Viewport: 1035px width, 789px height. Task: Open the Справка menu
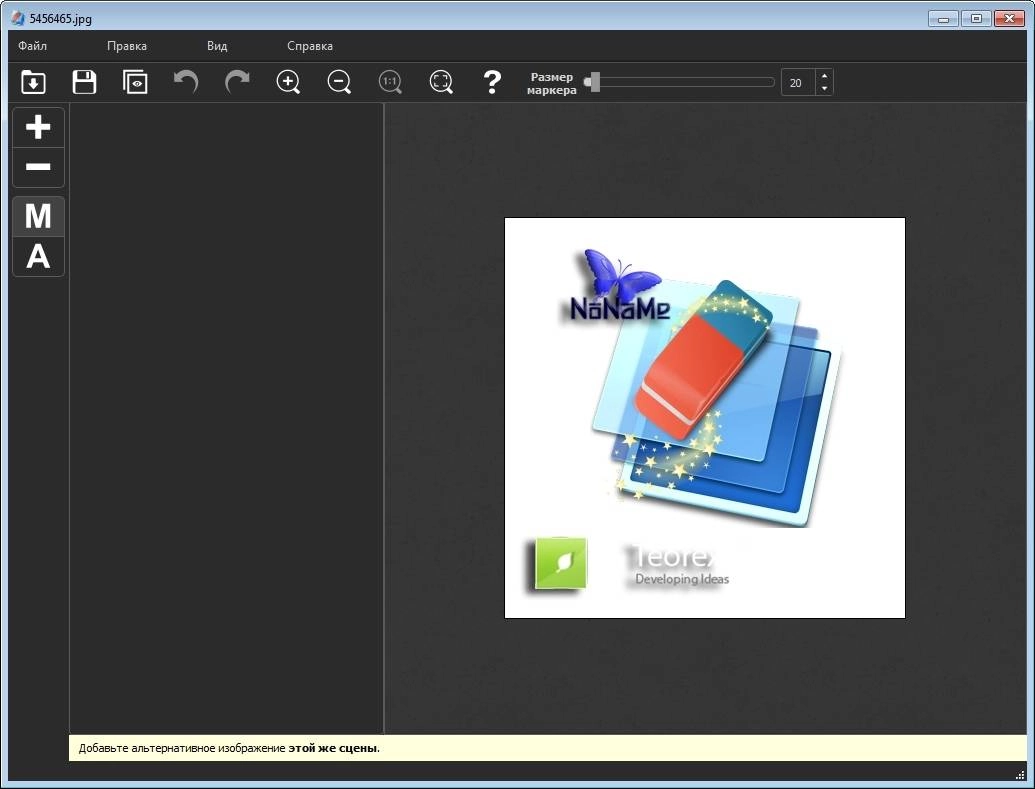[310, 46]
